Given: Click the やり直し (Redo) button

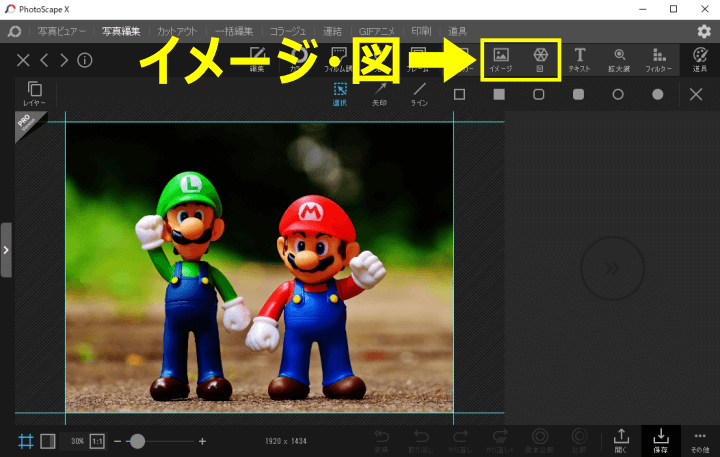Looking at the screenshot, I should tap(460, 441).
